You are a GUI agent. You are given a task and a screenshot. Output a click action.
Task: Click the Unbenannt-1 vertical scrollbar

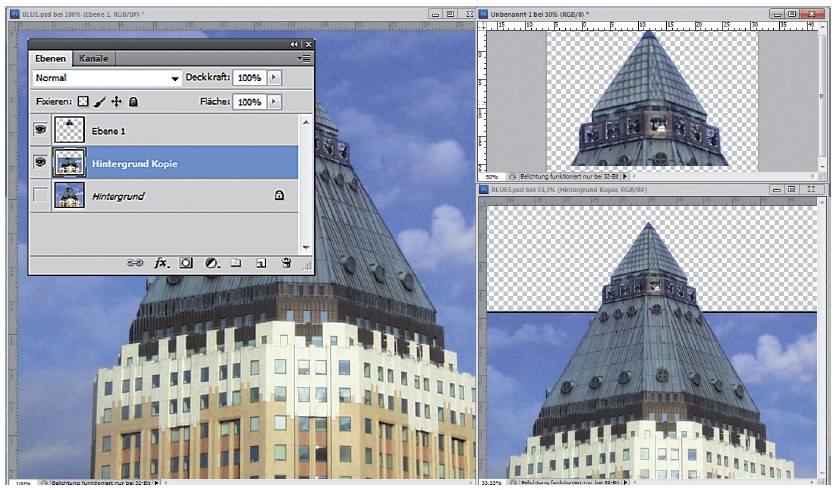click(822, 96)
